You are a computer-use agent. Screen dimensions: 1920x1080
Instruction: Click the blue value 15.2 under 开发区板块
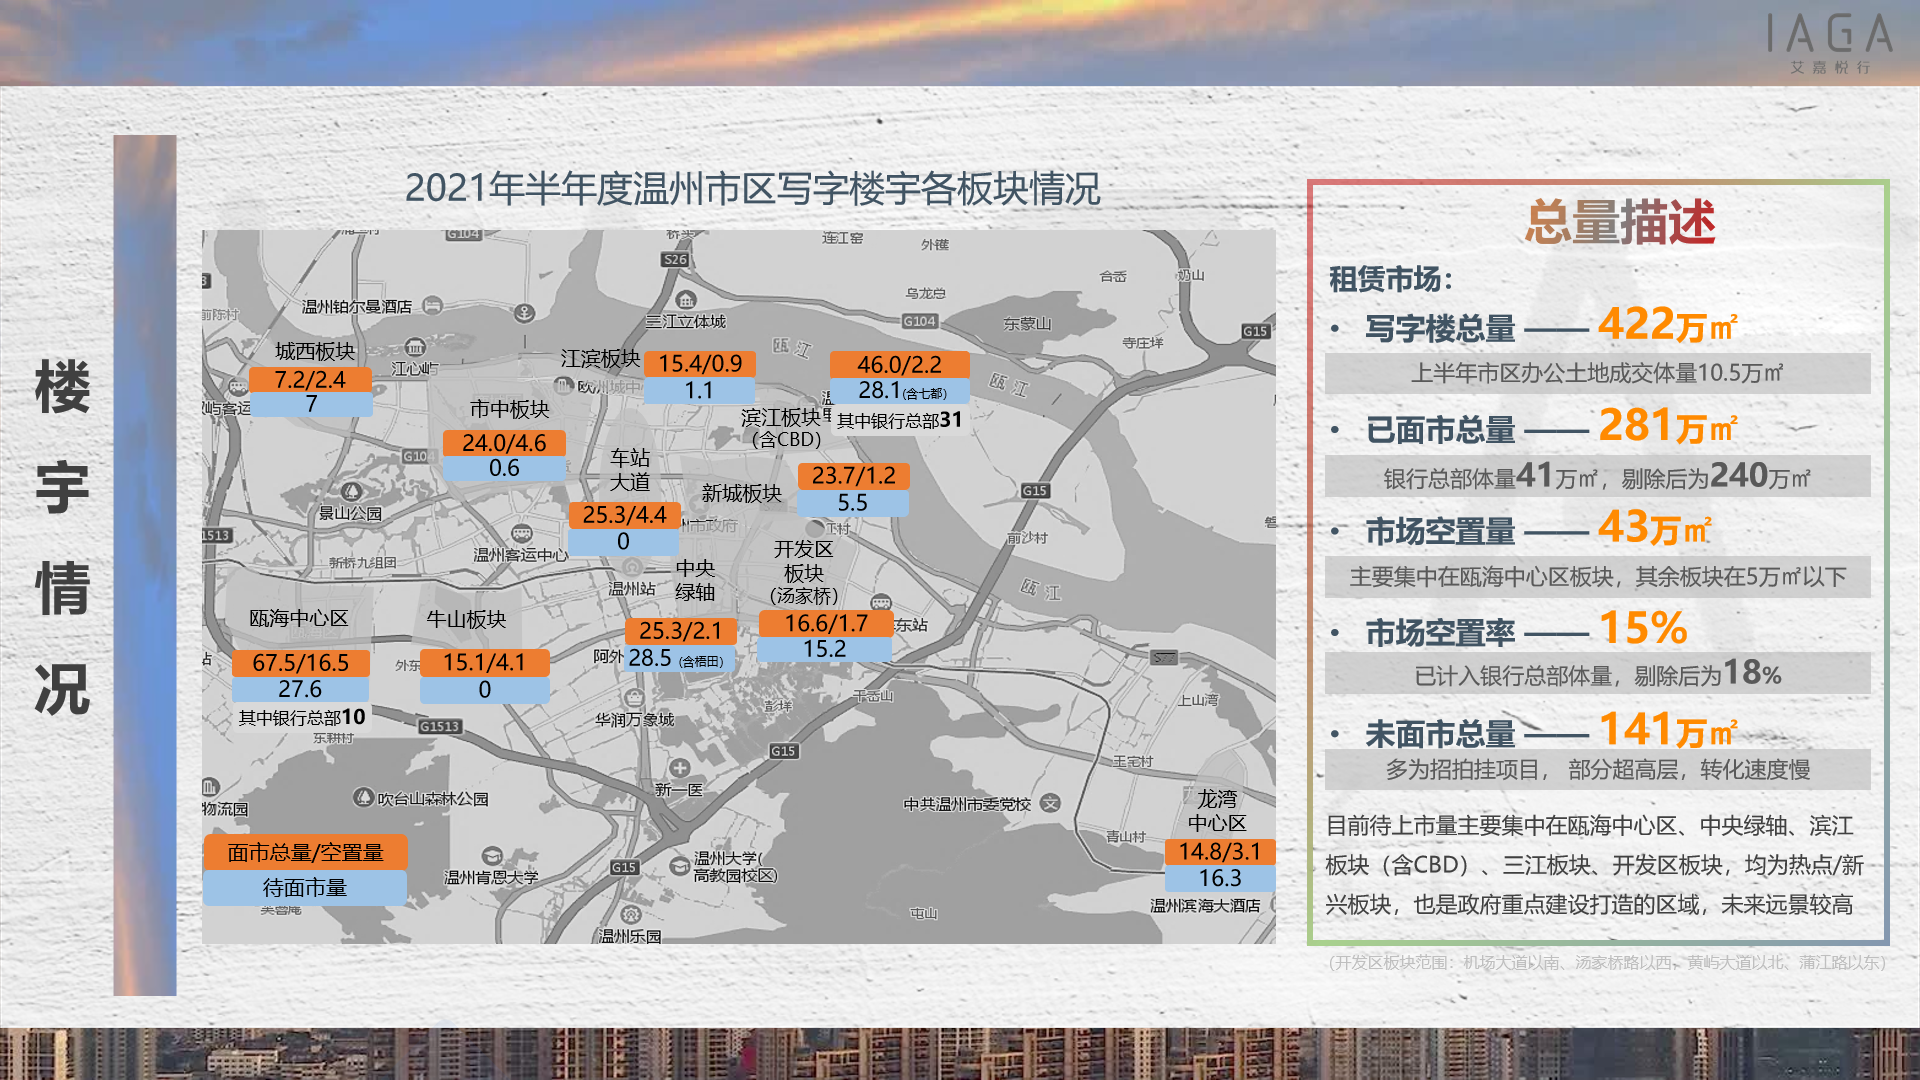pos(825,649)
